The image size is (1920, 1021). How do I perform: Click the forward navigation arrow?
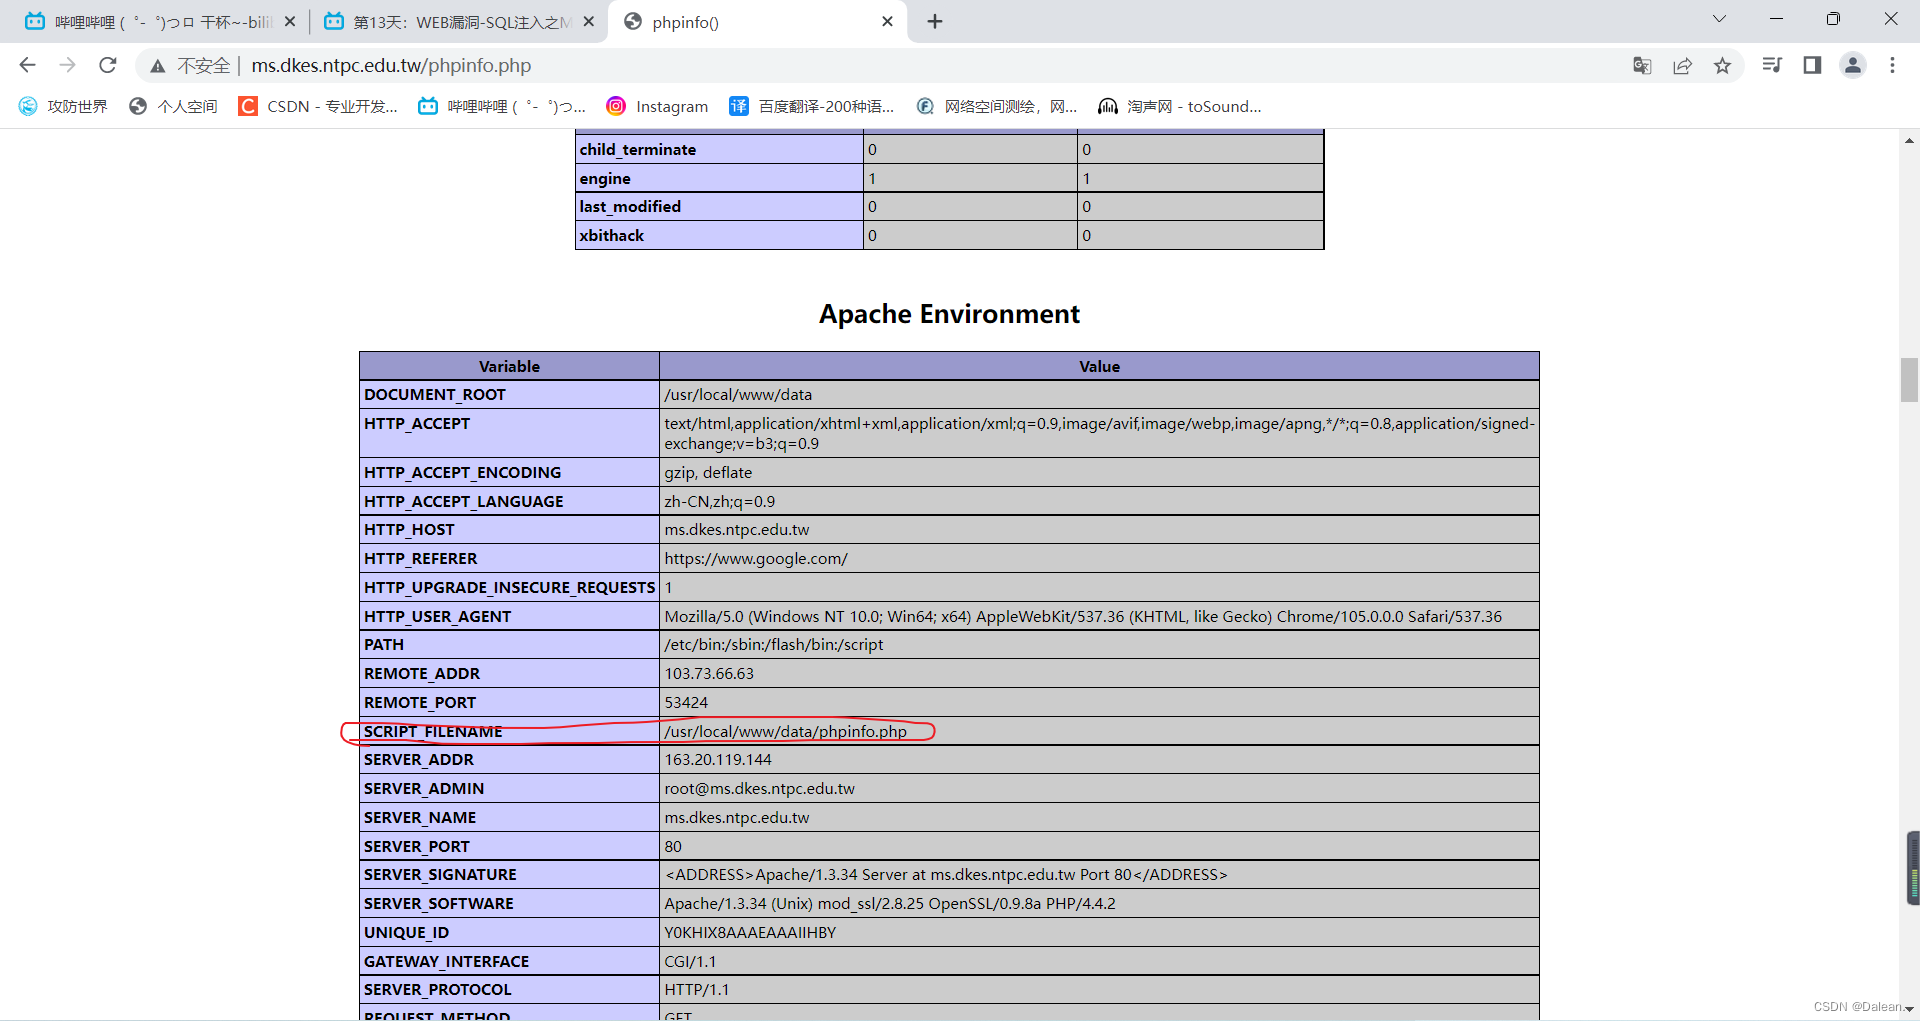tap(67, 65)
